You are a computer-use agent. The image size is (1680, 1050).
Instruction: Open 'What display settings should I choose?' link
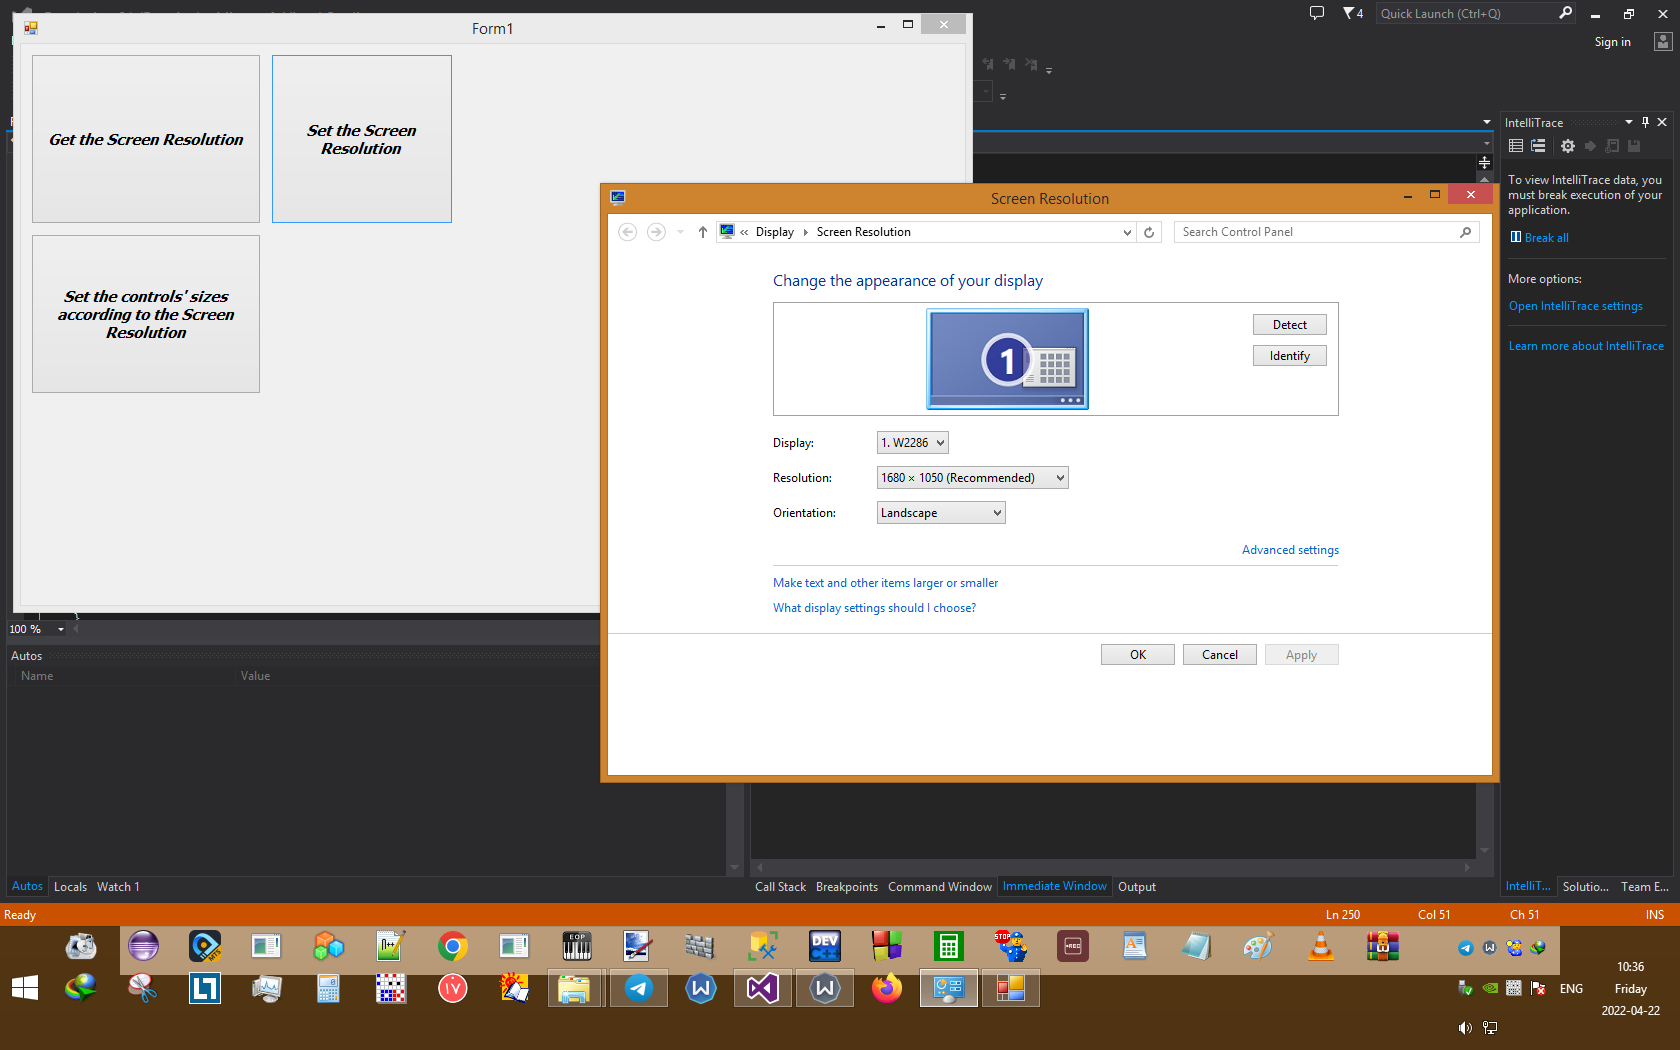point(874,608)
